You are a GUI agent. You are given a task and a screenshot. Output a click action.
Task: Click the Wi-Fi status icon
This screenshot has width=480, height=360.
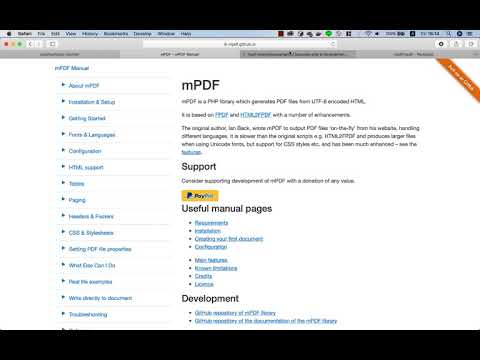(368, 34)
